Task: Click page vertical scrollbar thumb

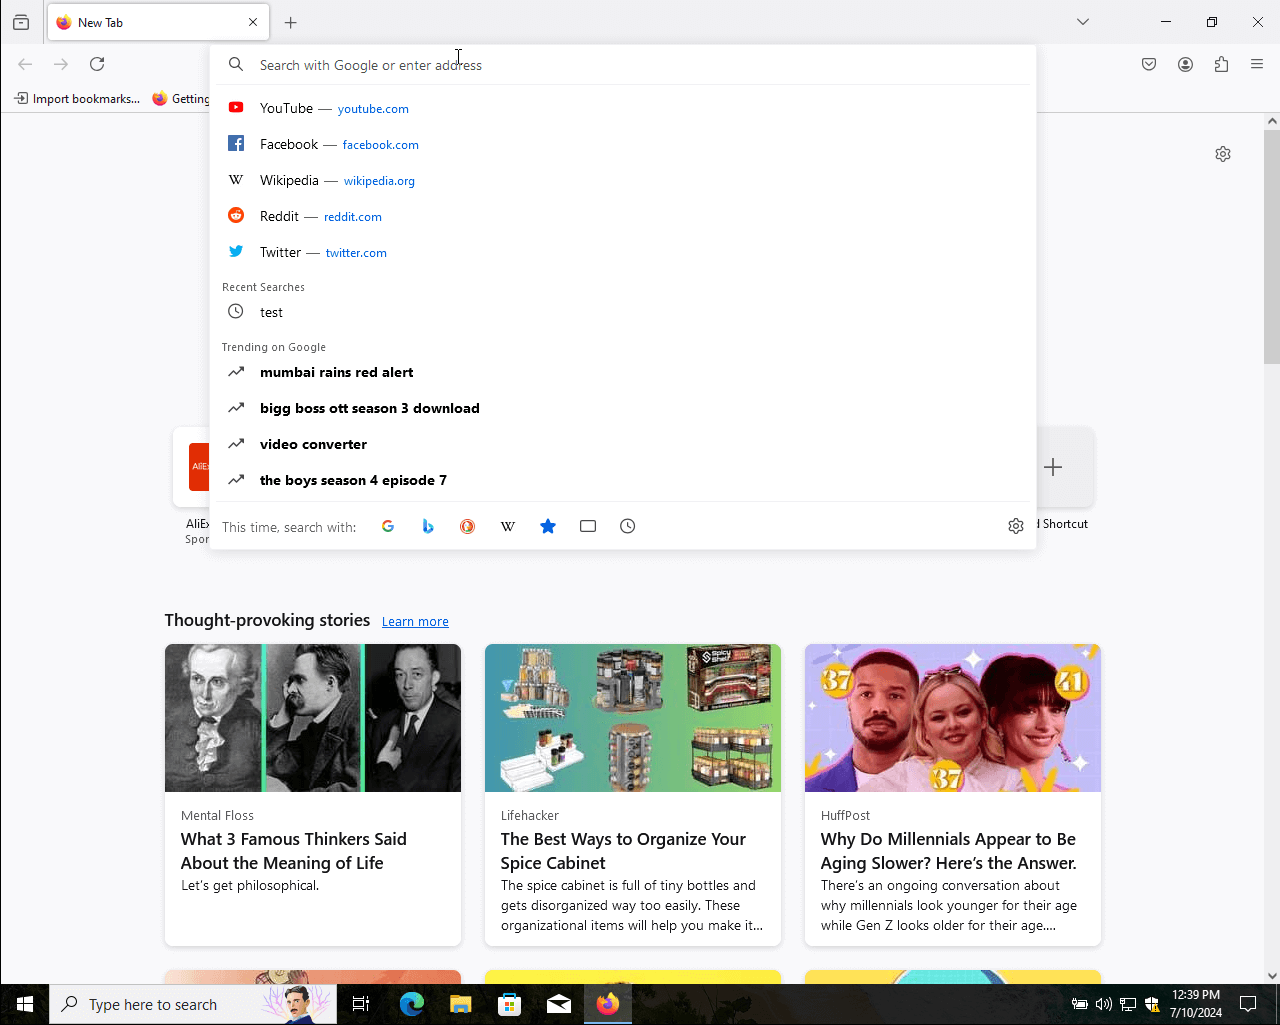Action: pyautogui.click(x=1272, y=246)
